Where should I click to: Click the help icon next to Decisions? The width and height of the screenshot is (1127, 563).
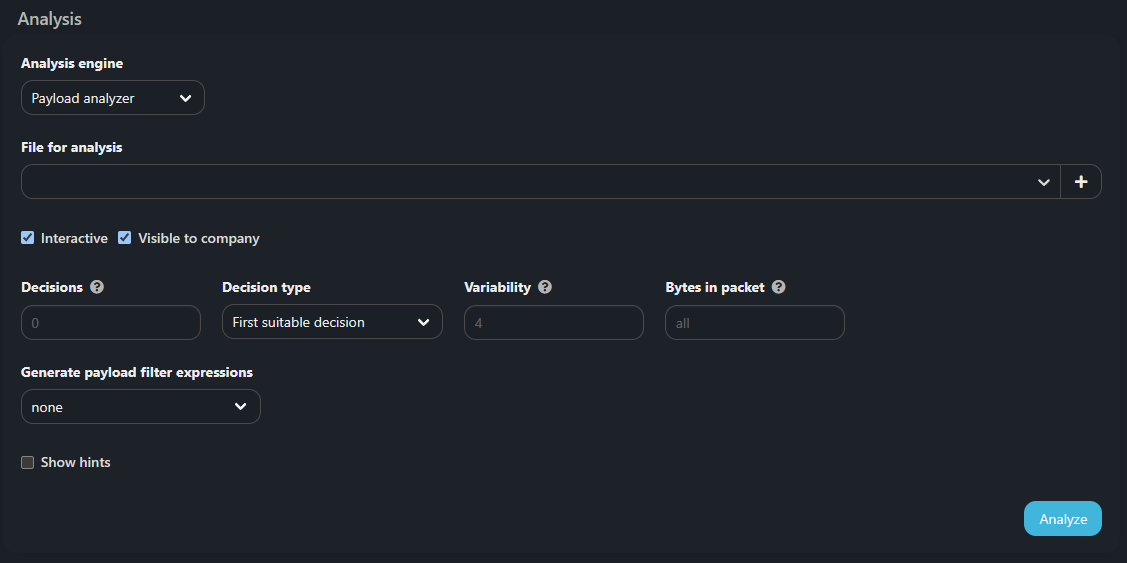coord(97,287)
